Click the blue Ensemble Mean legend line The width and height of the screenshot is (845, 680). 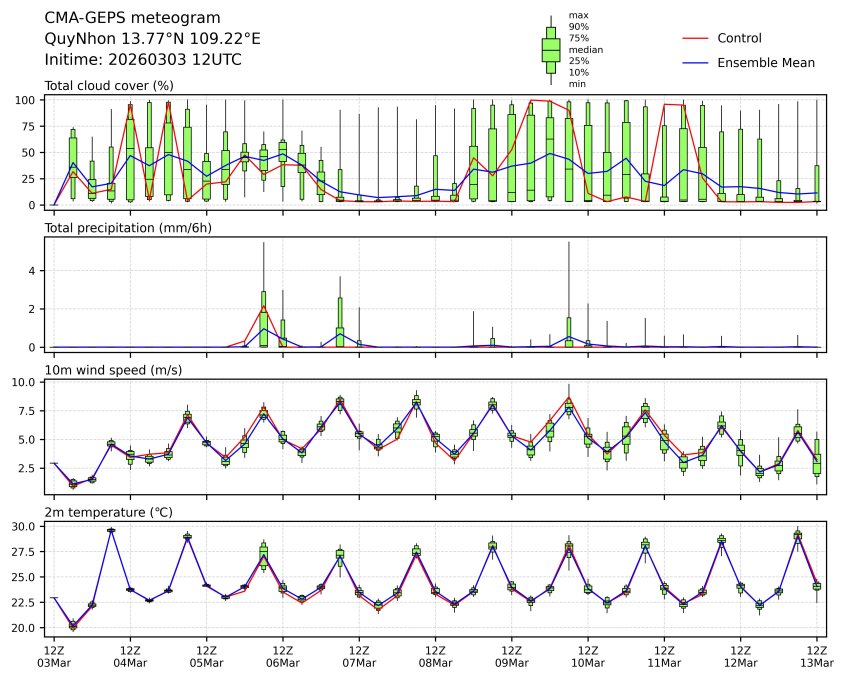(x=694, y=62)
